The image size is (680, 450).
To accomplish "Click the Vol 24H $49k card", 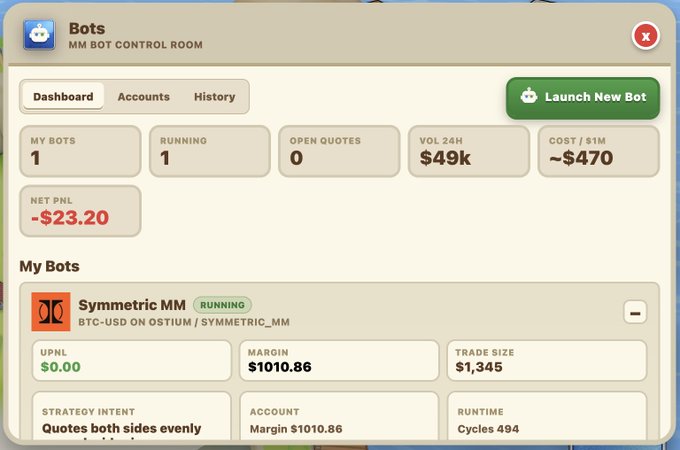I will tap(469, 151).
